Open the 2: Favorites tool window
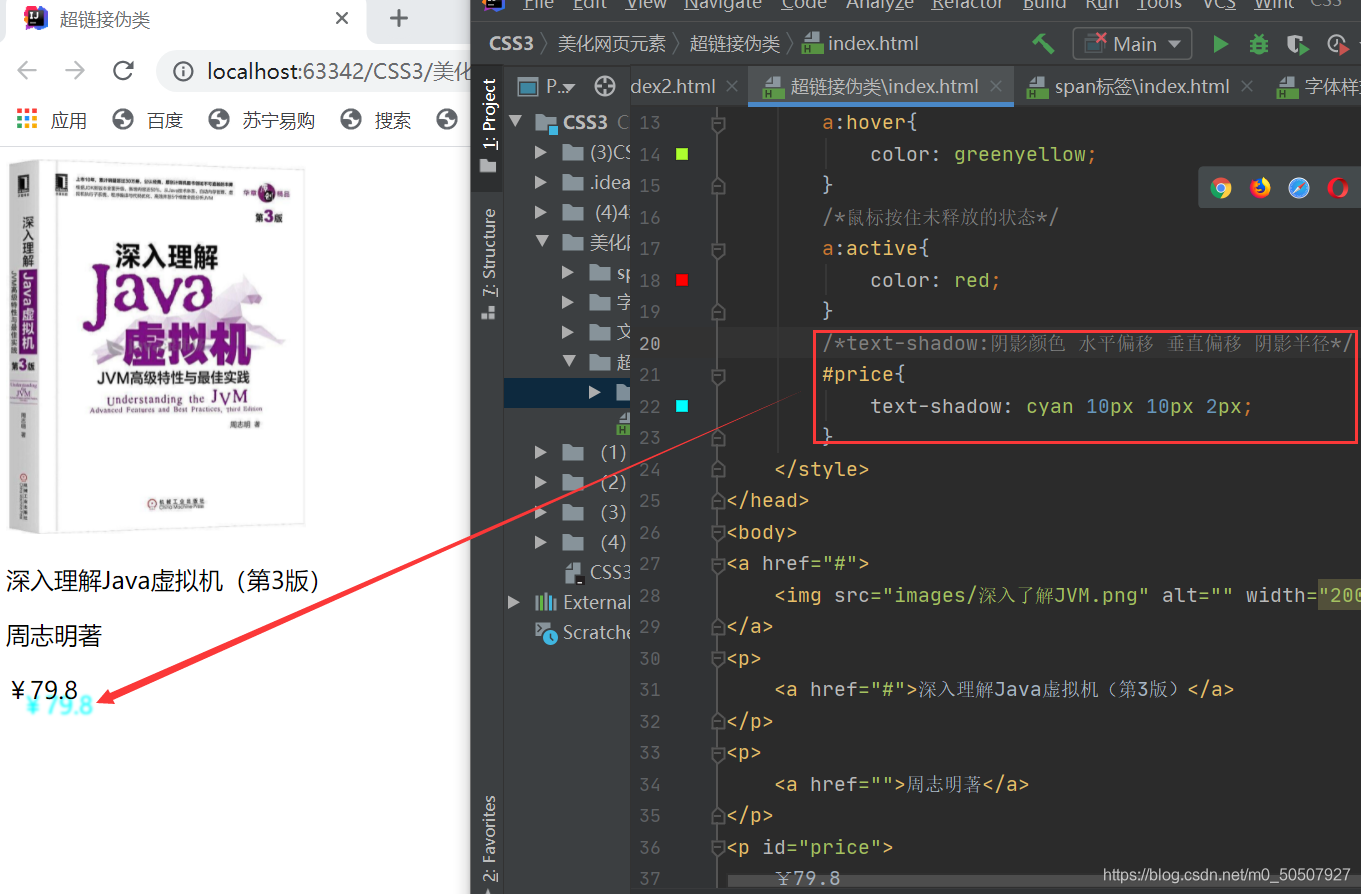The width and height of the screenshot is (1361, 894). (x=488, y=838)
